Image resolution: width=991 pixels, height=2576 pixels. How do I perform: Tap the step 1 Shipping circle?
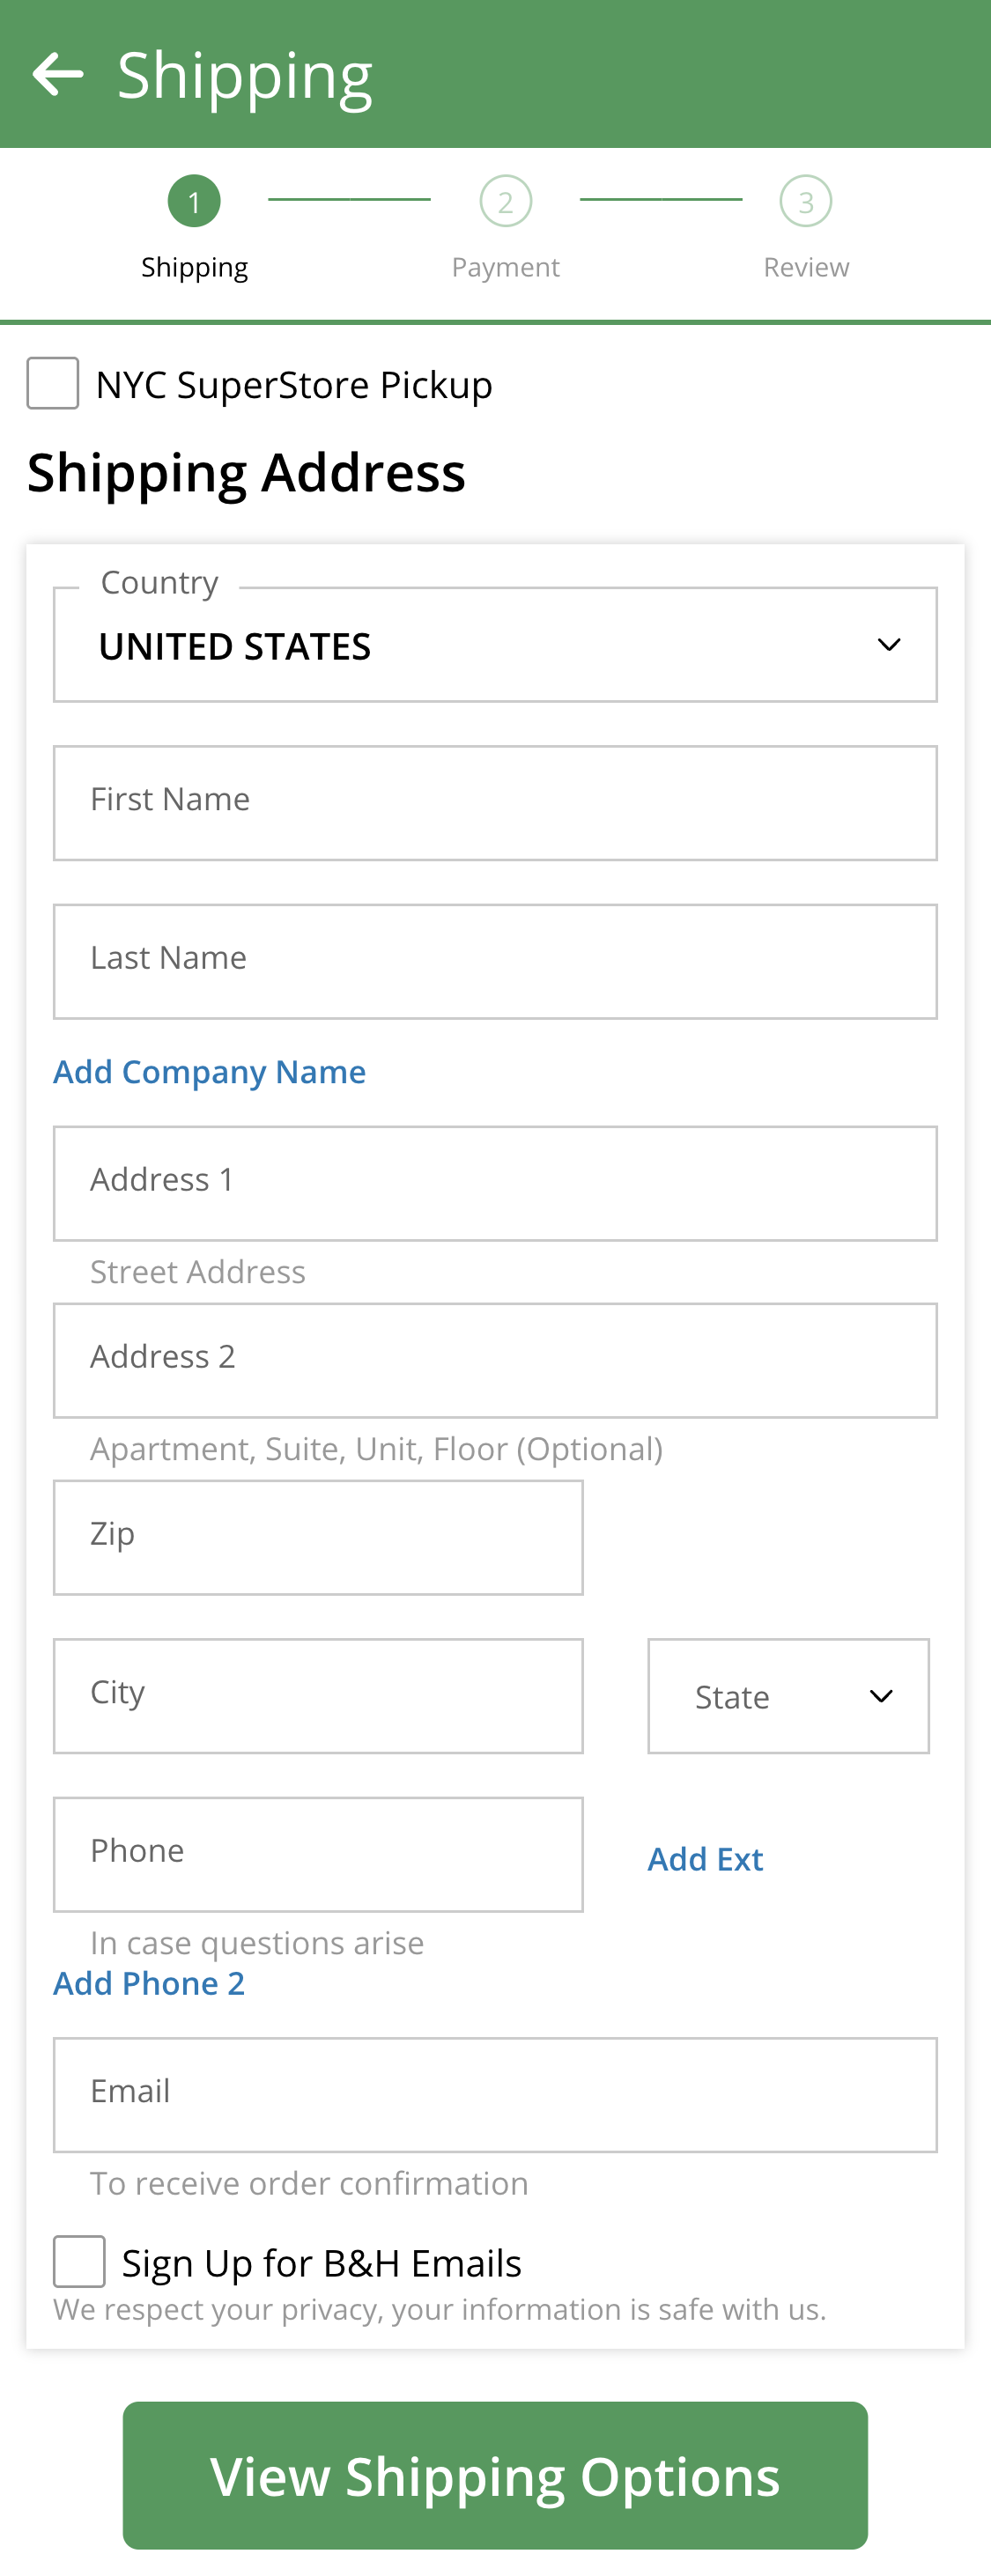click(194, 202)
